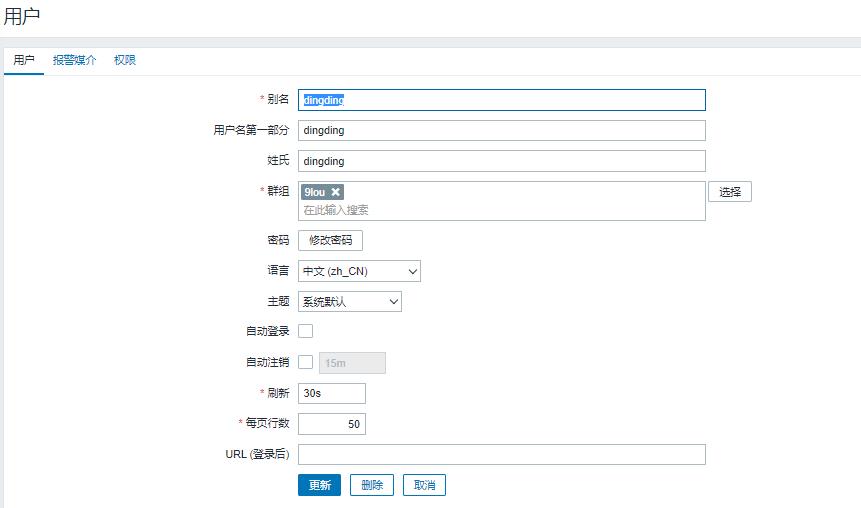The width and height of the screenshot is (861, 508).
Task: Click the 修改密码 button
Action: click(330, 240)
